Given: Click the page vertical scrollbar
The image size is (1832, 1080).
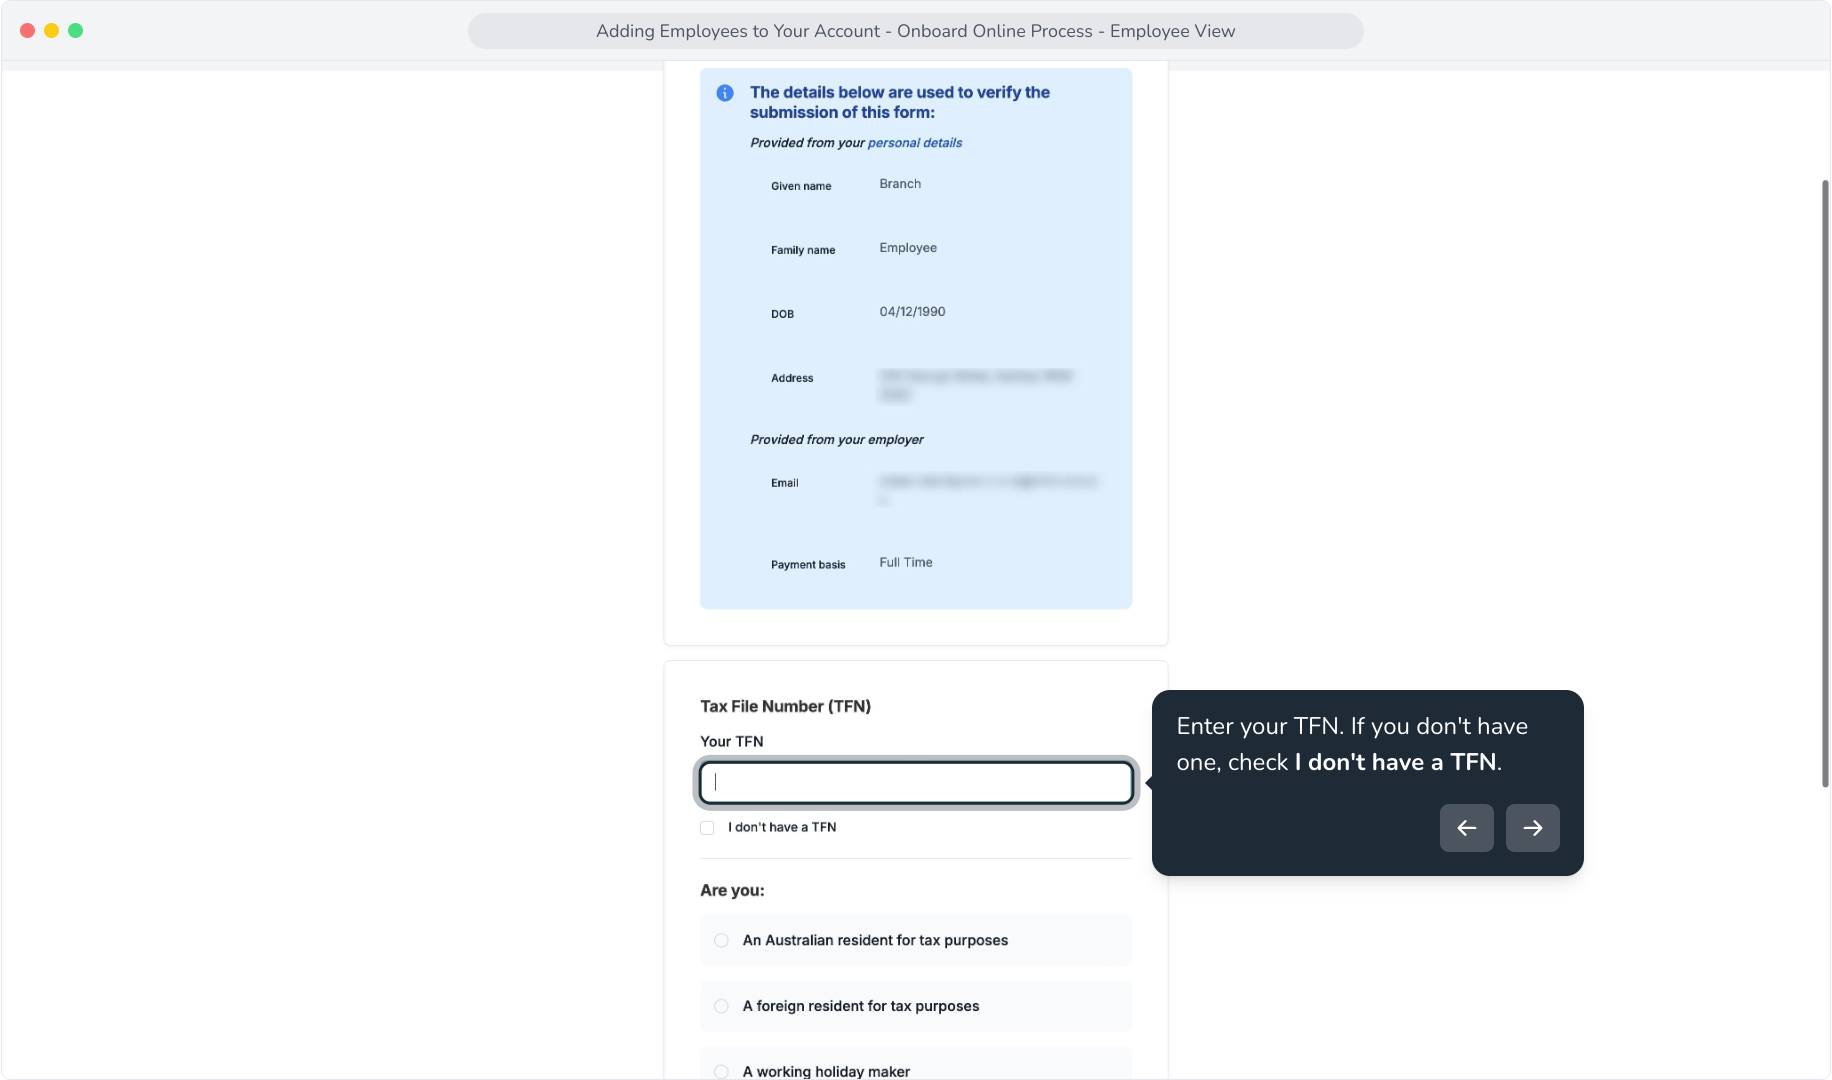Looking at the screenshot, I should click(1825, 483).
